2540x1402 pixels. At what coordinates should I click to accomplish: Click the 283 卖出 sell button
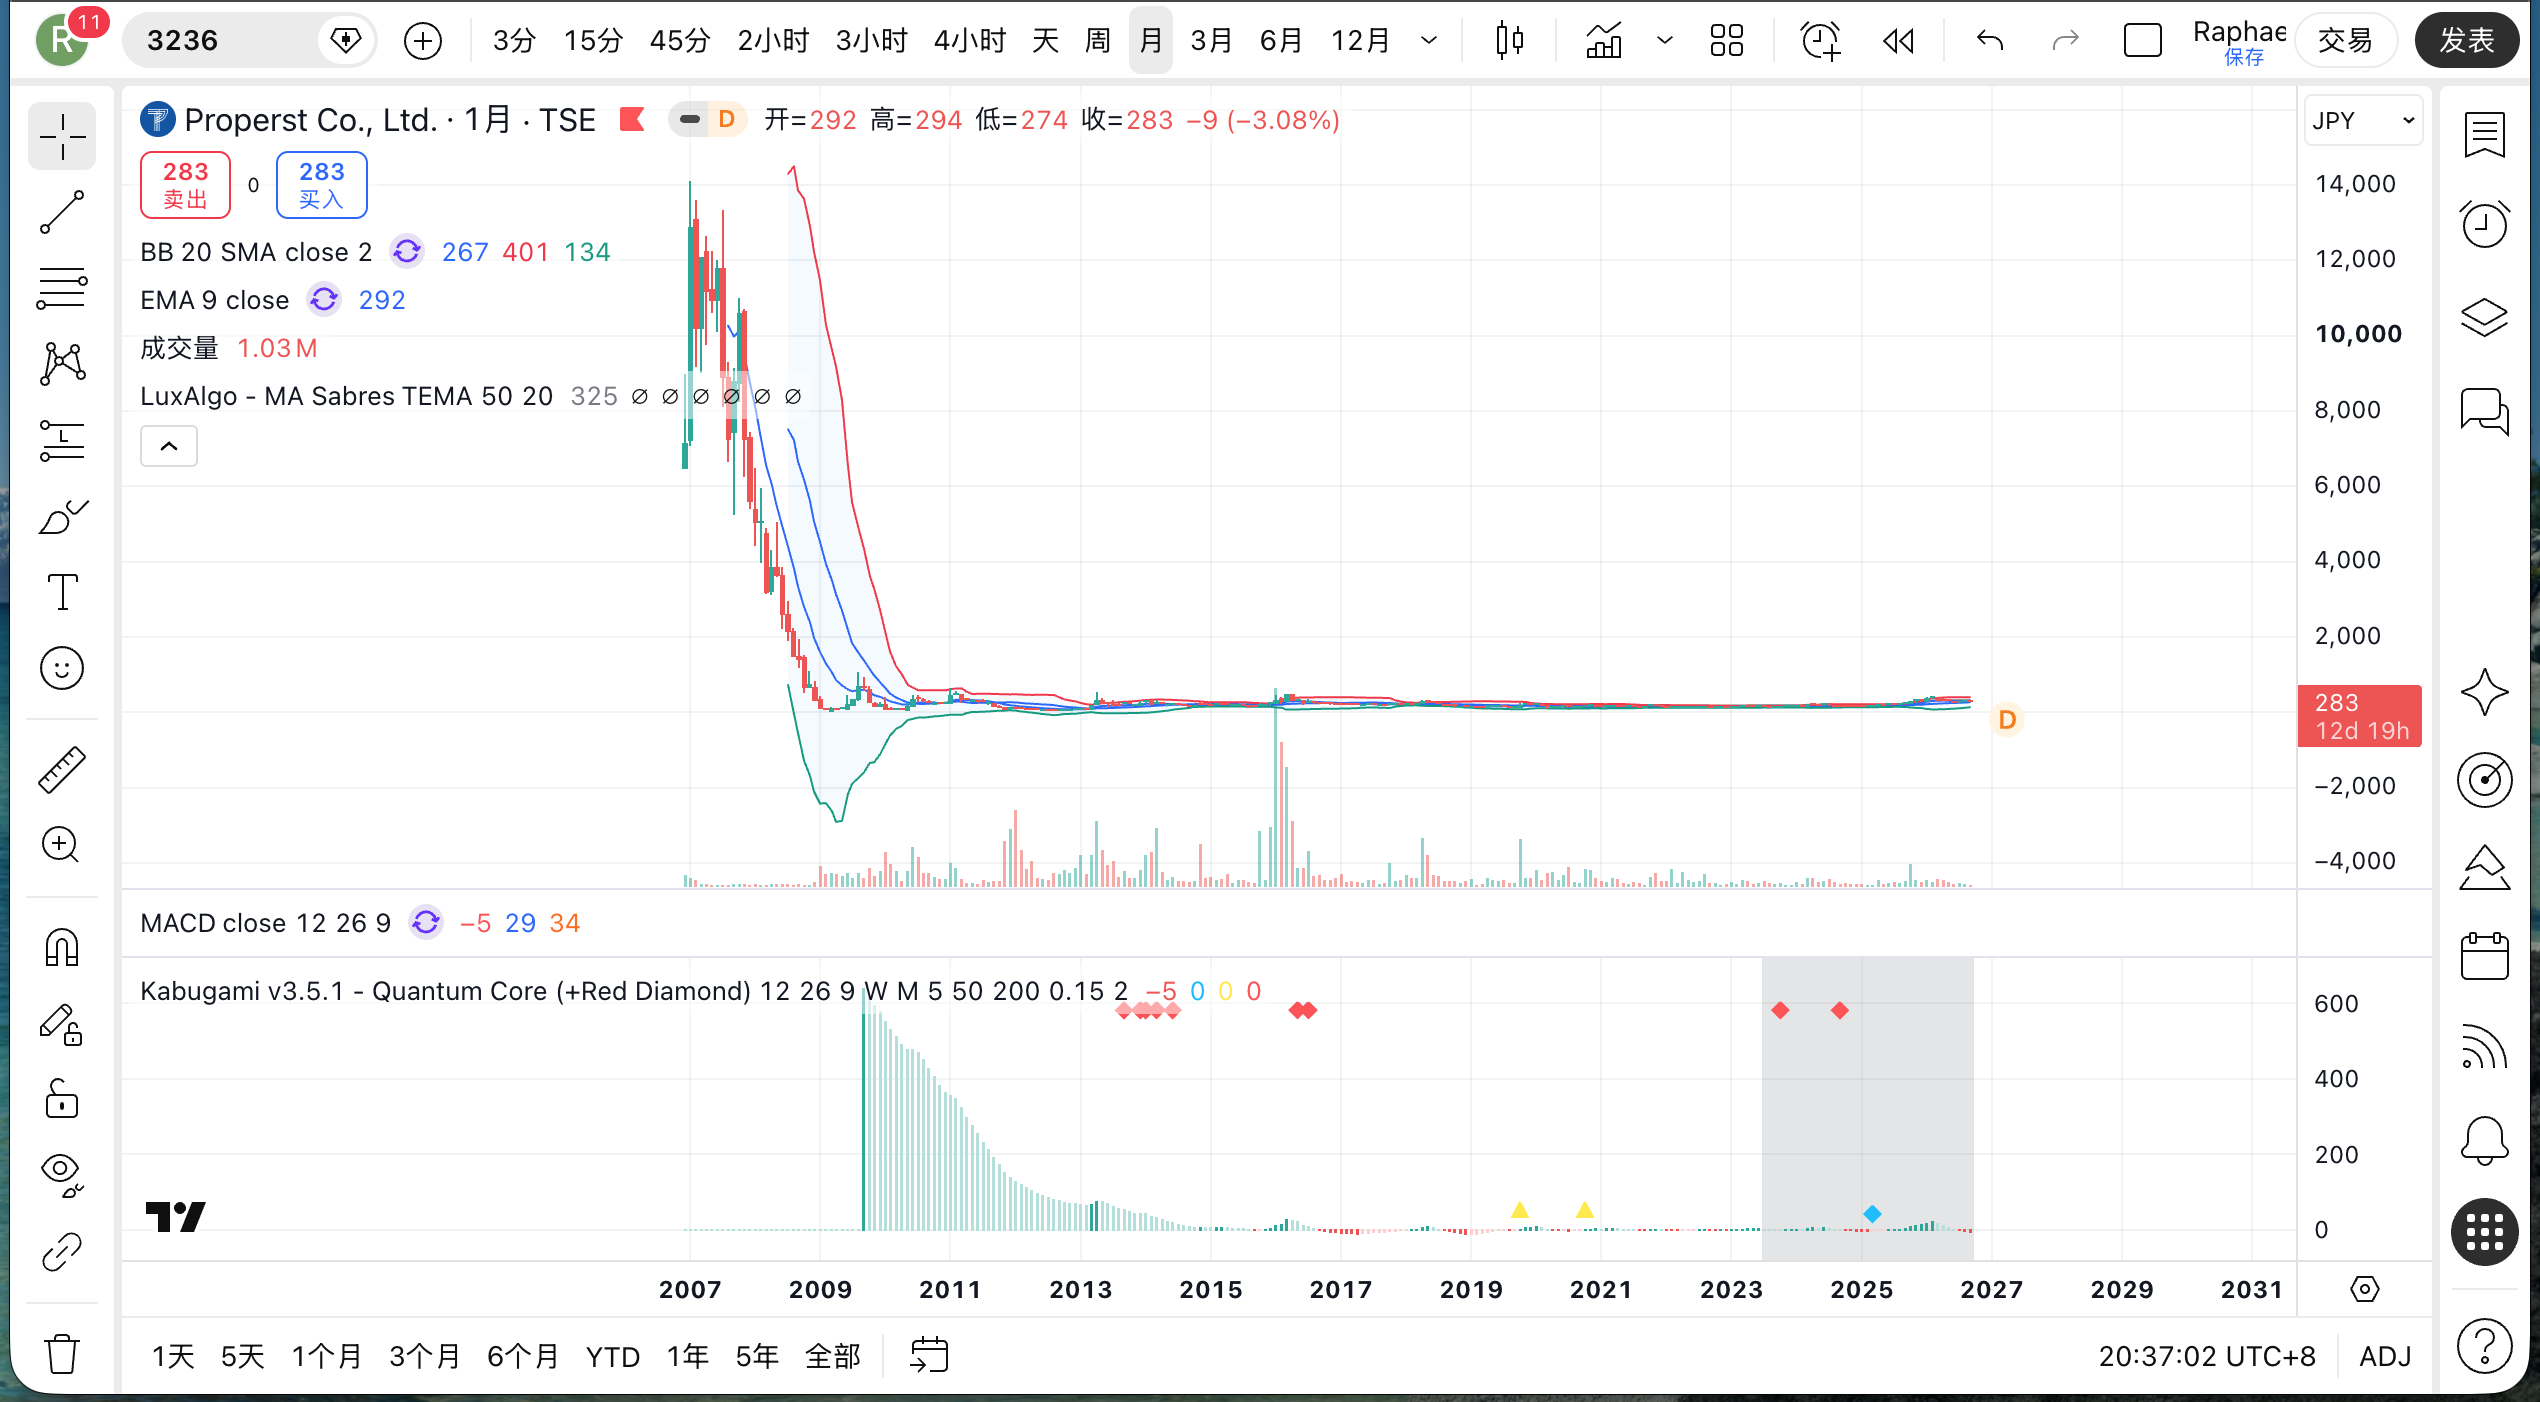pyautogui.click(x=185, y=185)
